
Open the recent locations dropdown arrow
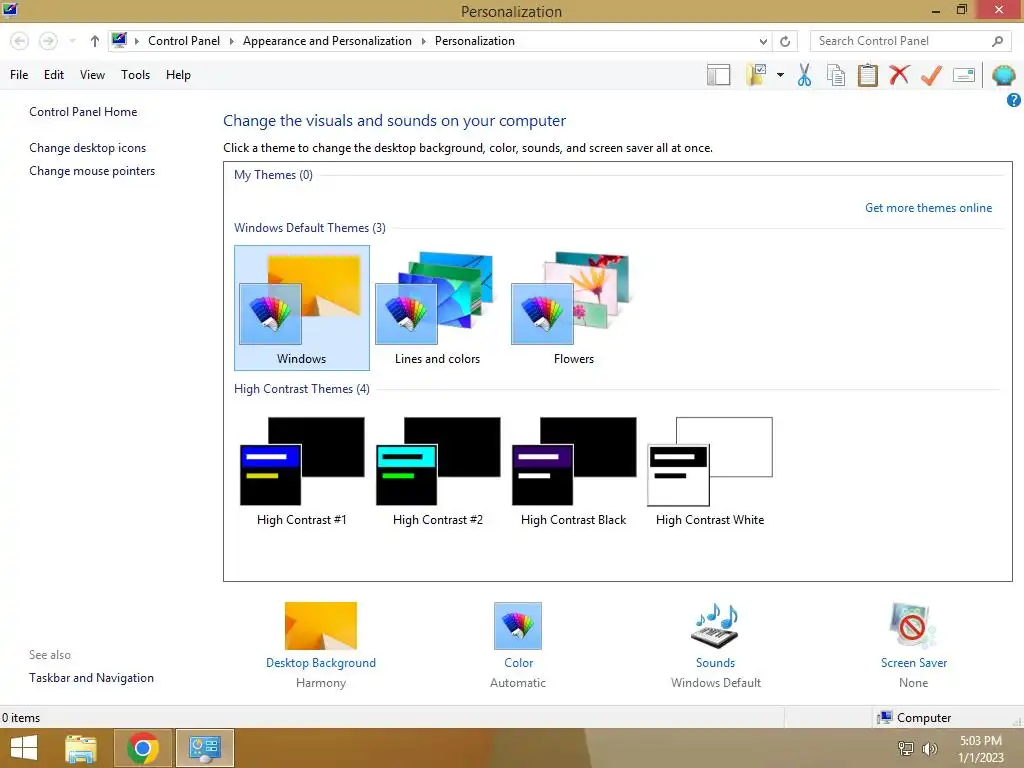coord(72,41)
